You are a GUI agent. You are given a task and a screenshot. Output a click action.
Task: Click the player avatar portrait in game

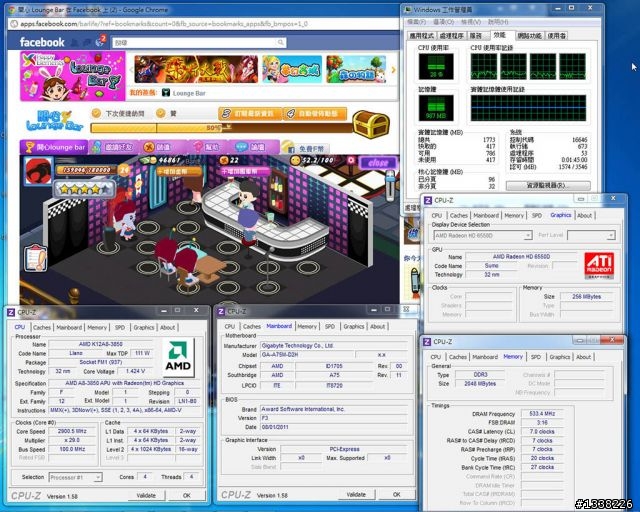click(x=37, y=169)
